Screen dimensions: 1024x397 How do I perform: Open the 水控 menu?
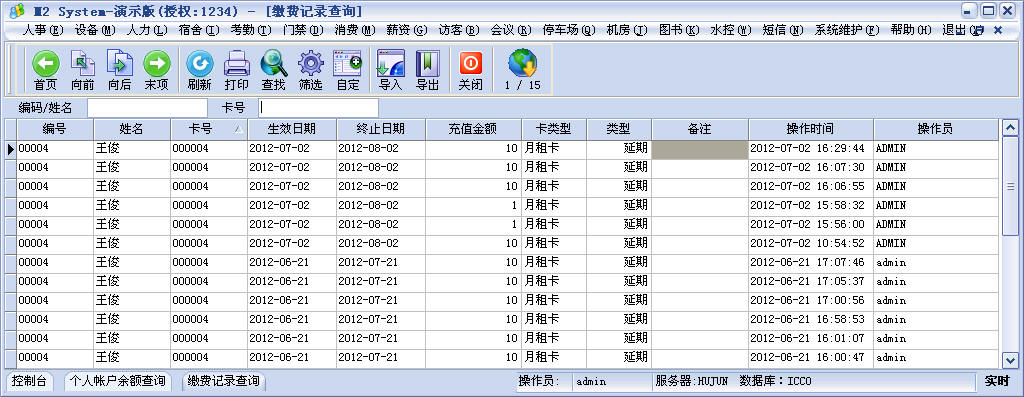(x=731, y=31)
